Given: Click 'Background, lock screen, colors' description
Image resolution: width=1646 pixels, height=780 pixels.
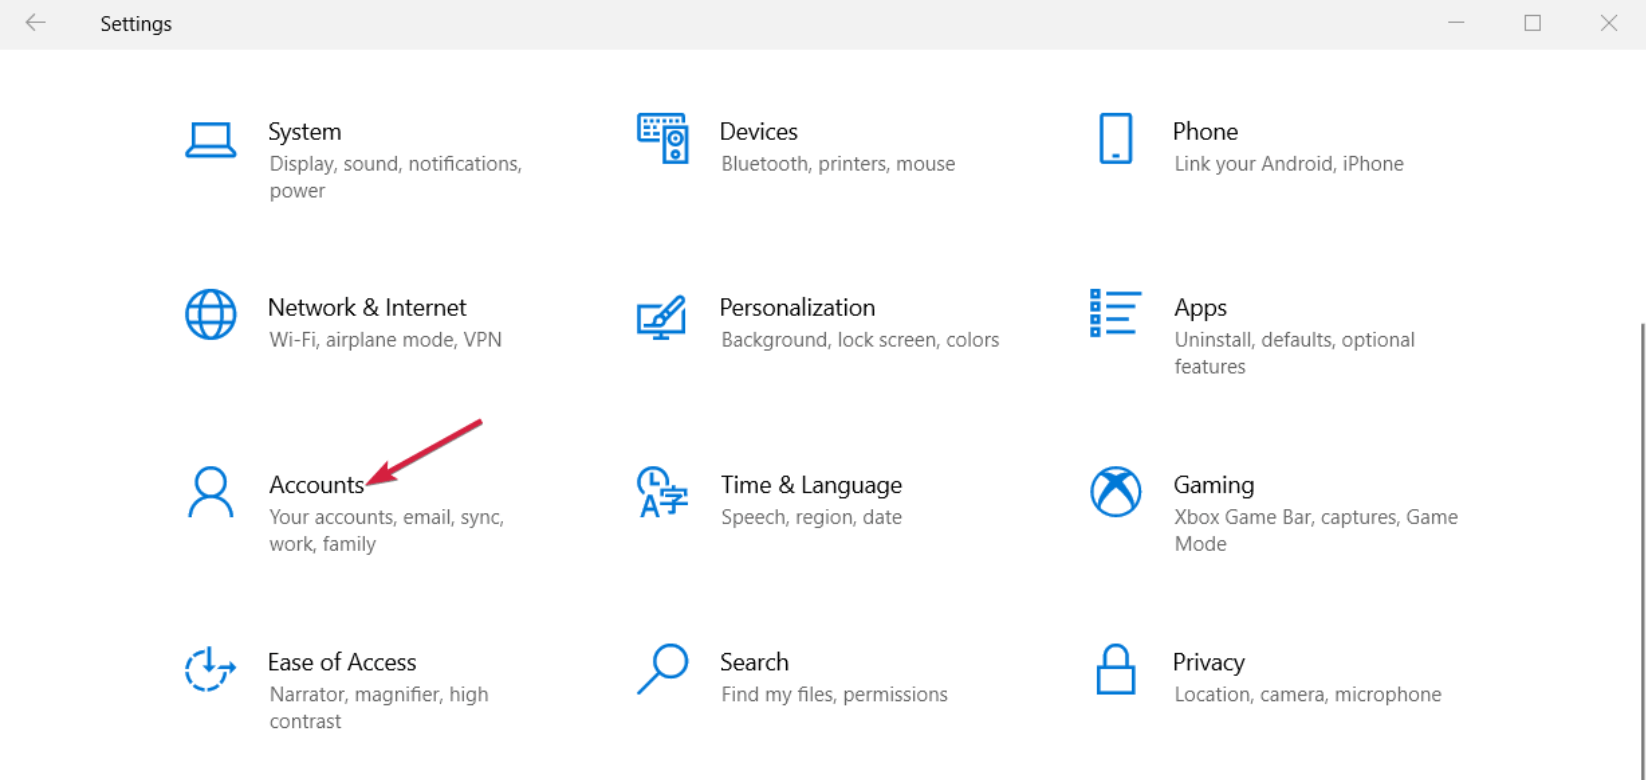Looking at the screenshot, I should click(860, 340).
